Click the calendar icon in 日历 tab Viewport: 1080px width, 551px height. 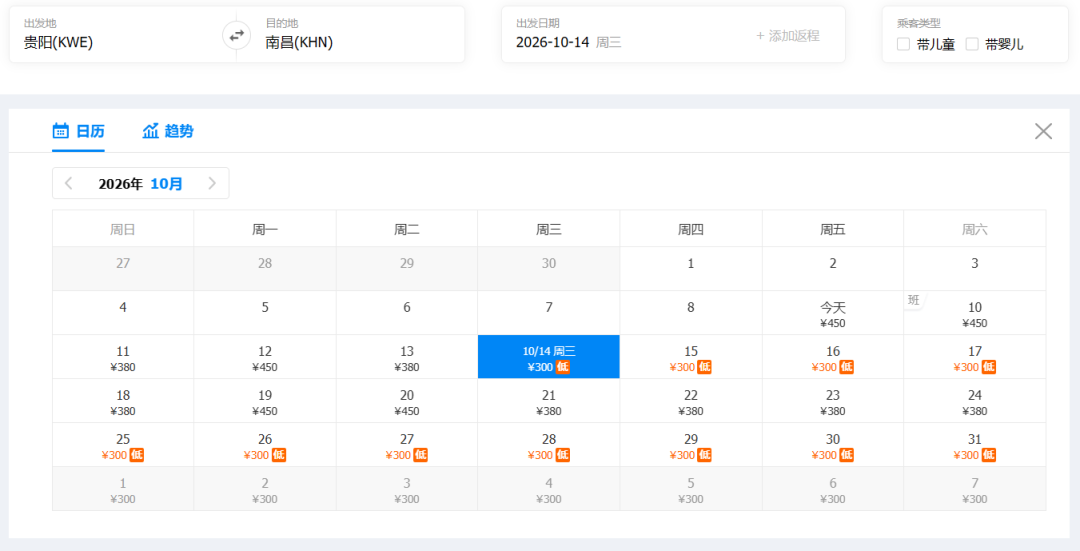tap(61, 130)
